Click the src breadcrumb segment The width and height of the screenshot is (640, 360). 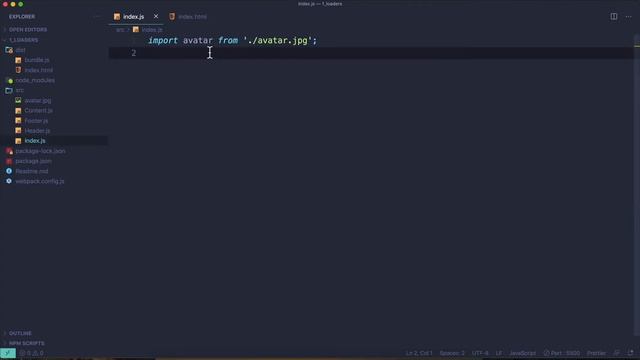point(120,30)
